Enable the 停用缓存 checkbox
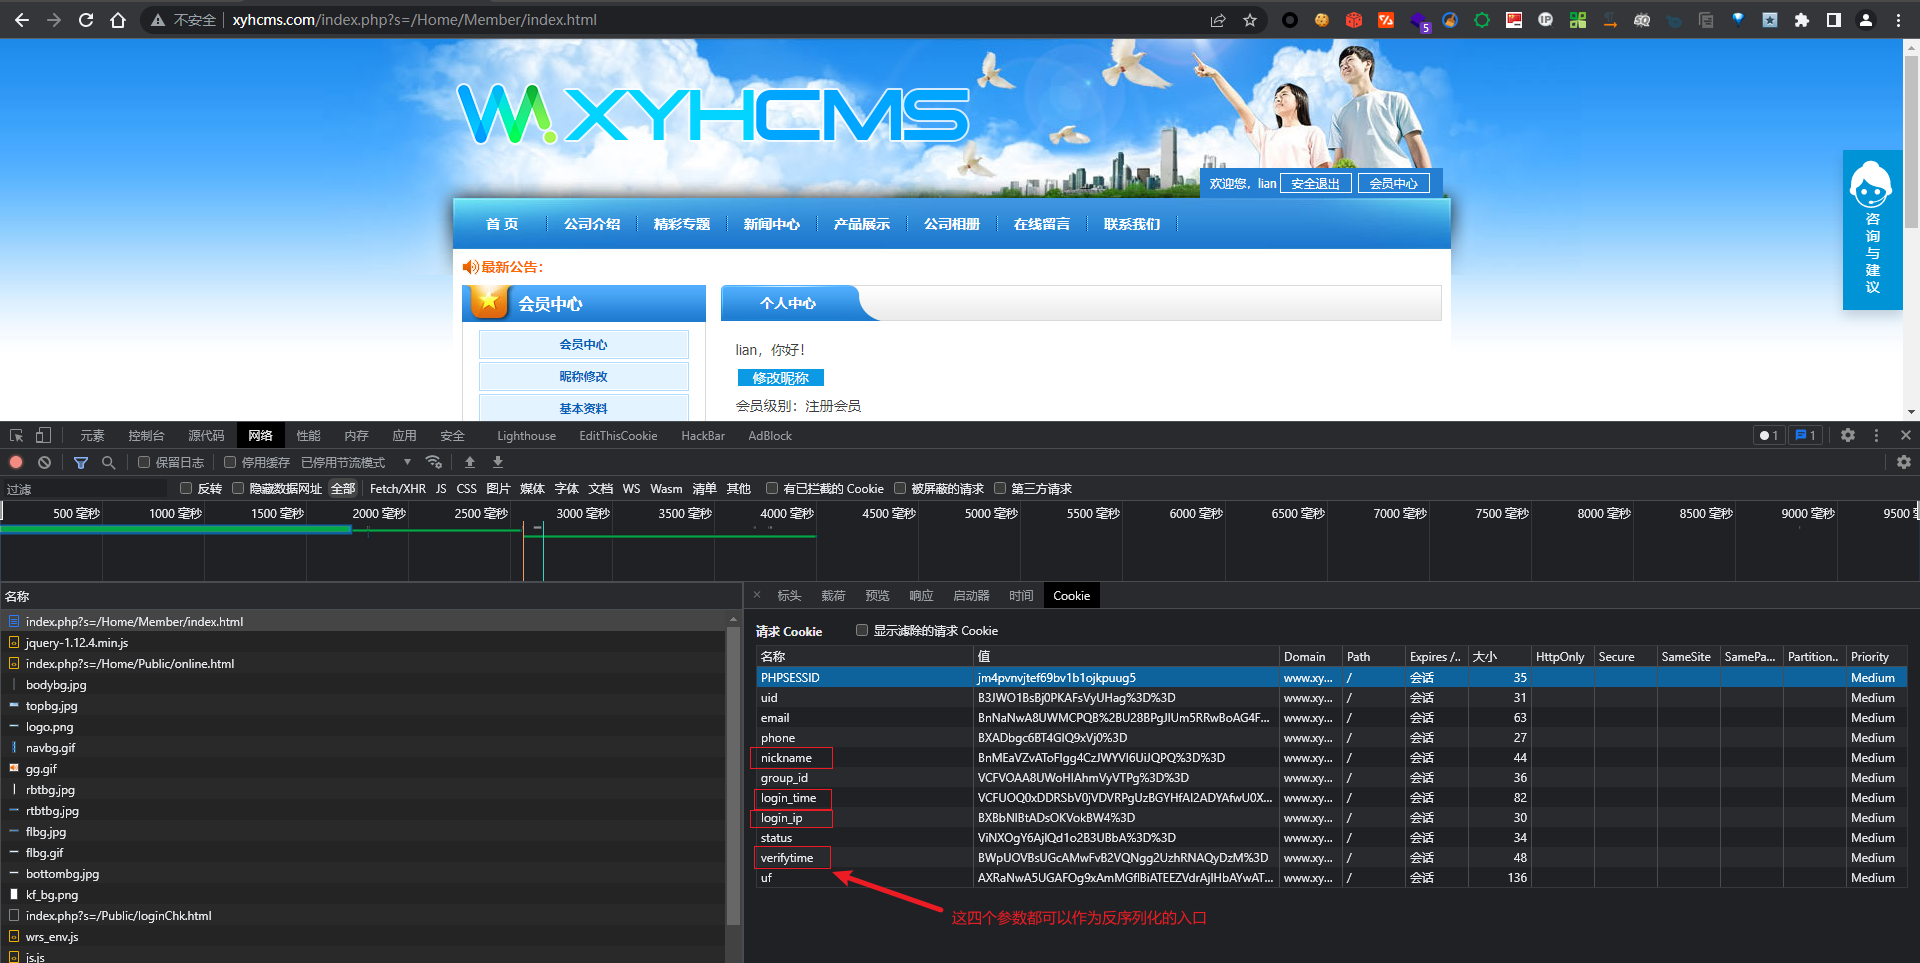This screenshot has width=1920, height=963. [x=230, y=462]
